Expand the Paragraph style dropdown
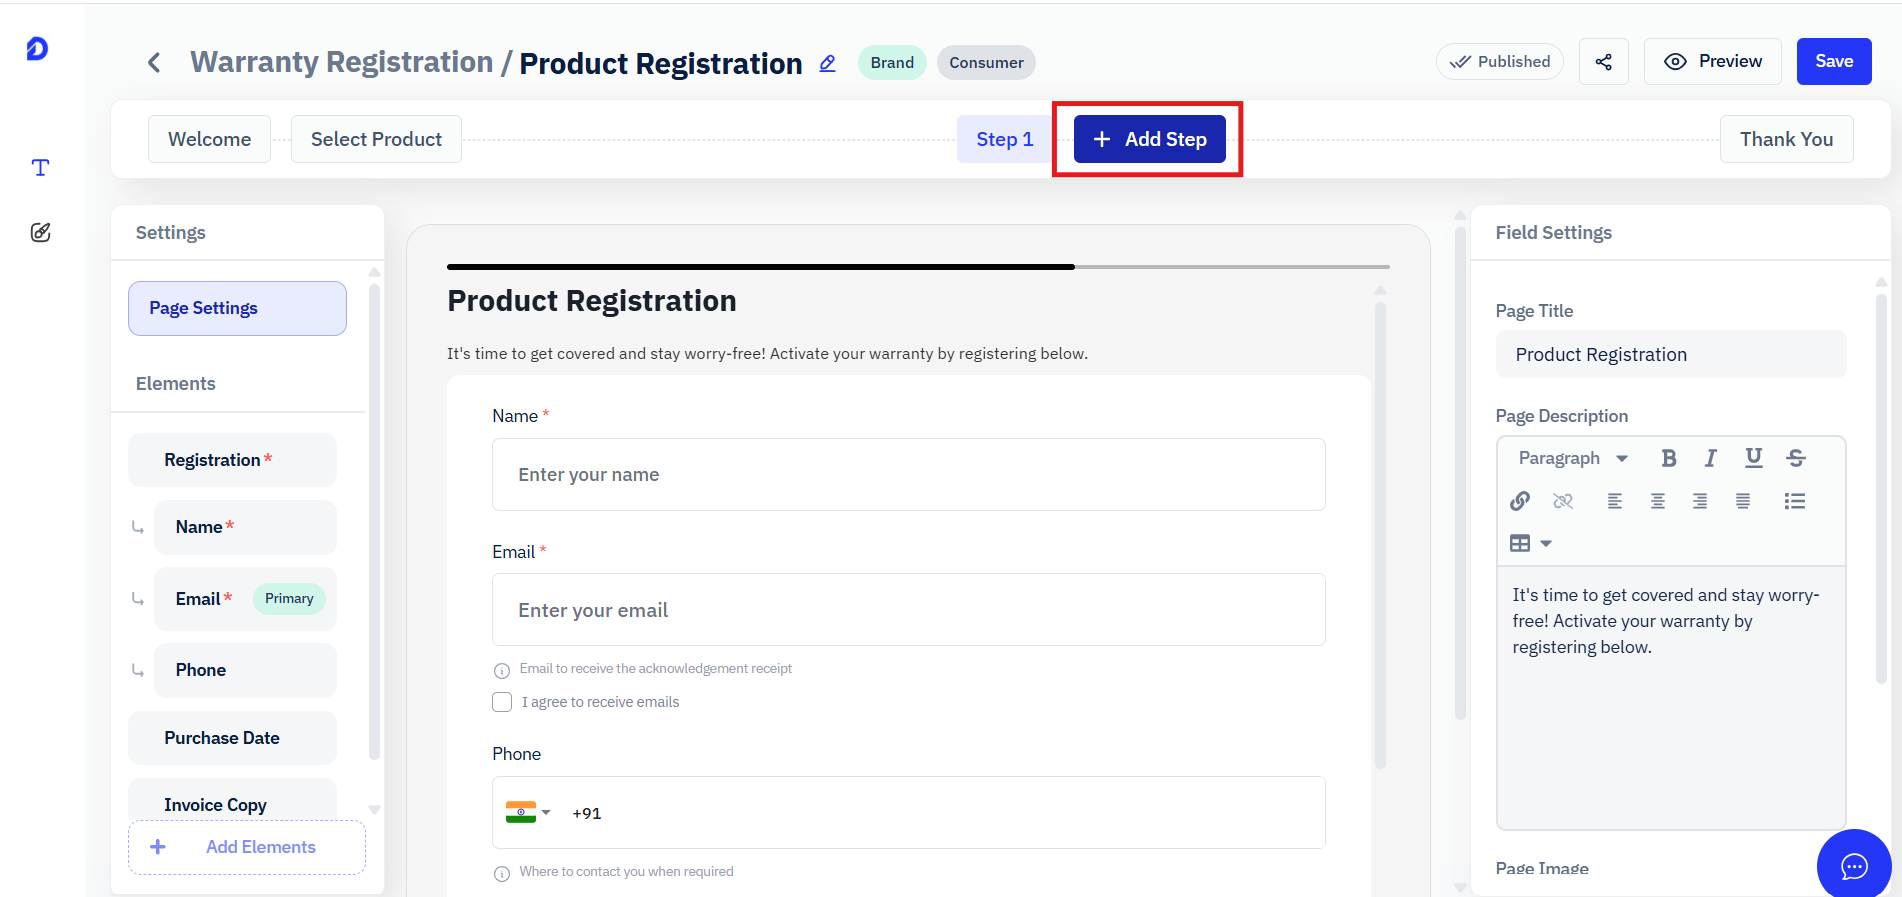The width and height of the screenshot is (1902, 897). click(1573, 458)
